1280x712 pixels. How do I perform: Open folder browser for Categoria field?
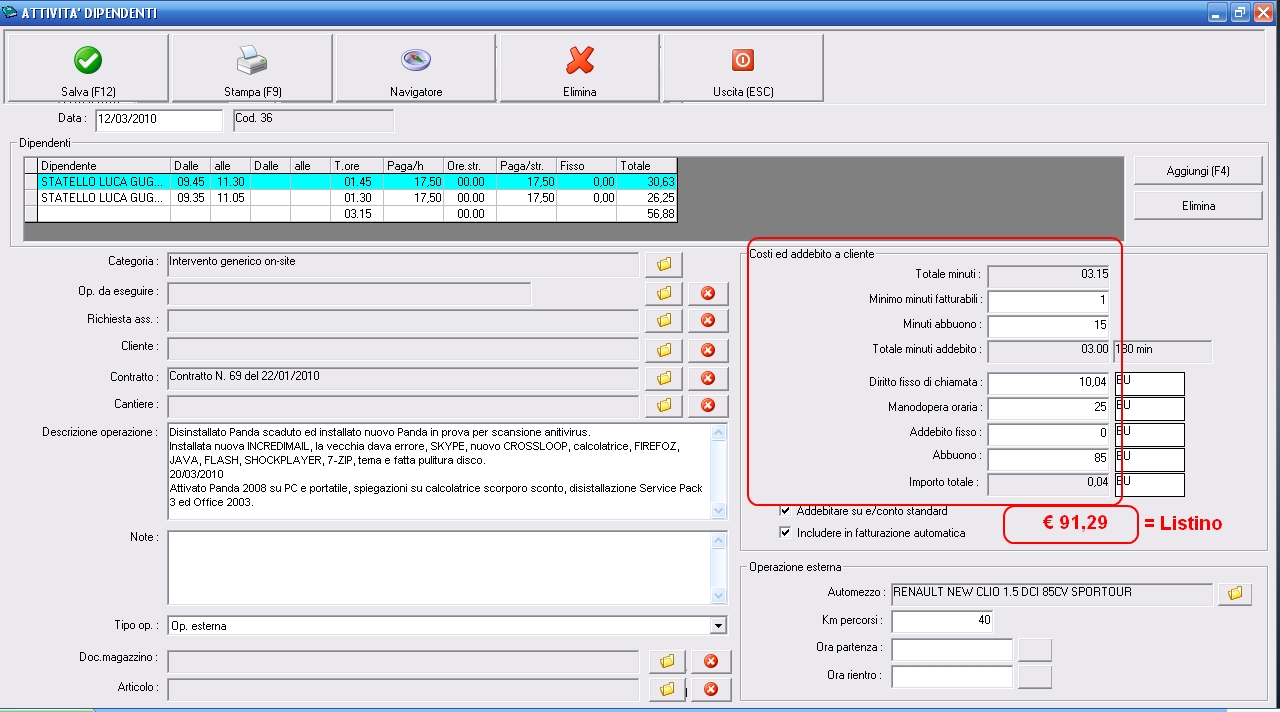click(663, 264)
